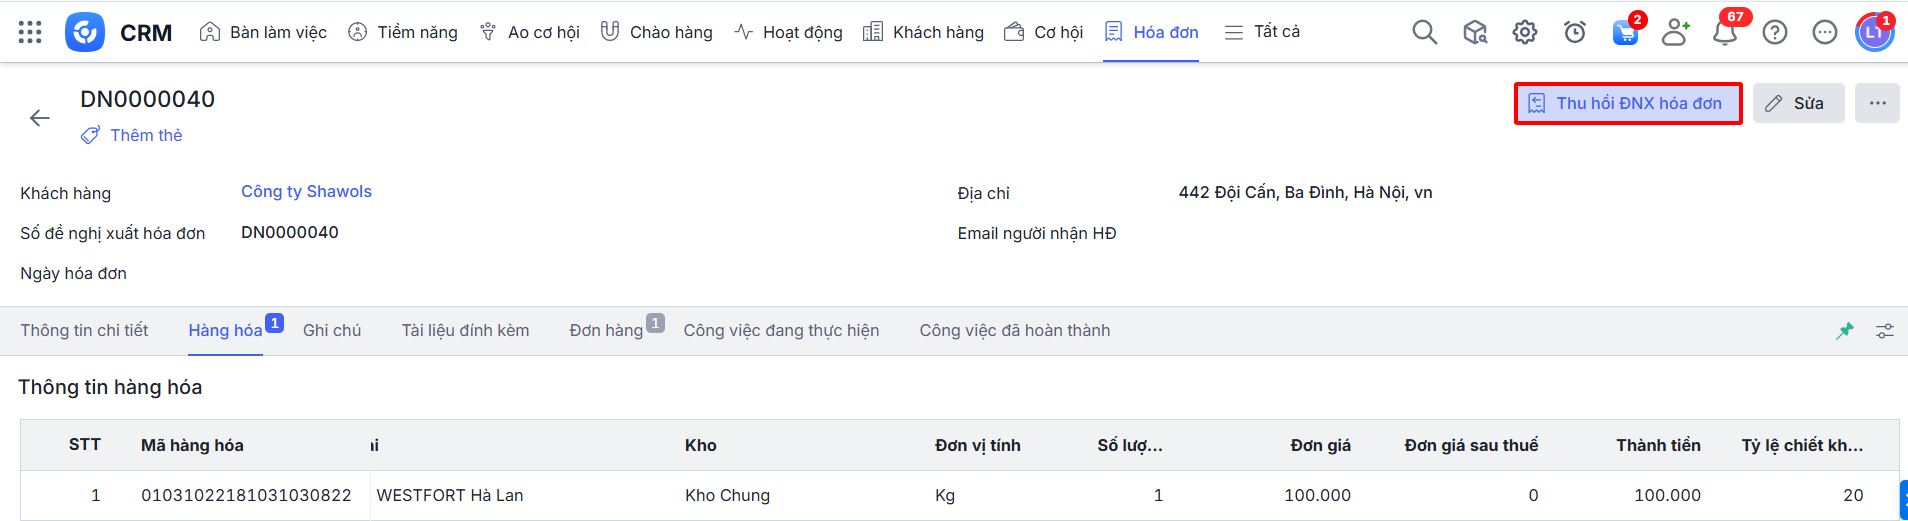Go back using the left arrow
The width and height of the screenshot is (1908, 521).
coord(40,118)
